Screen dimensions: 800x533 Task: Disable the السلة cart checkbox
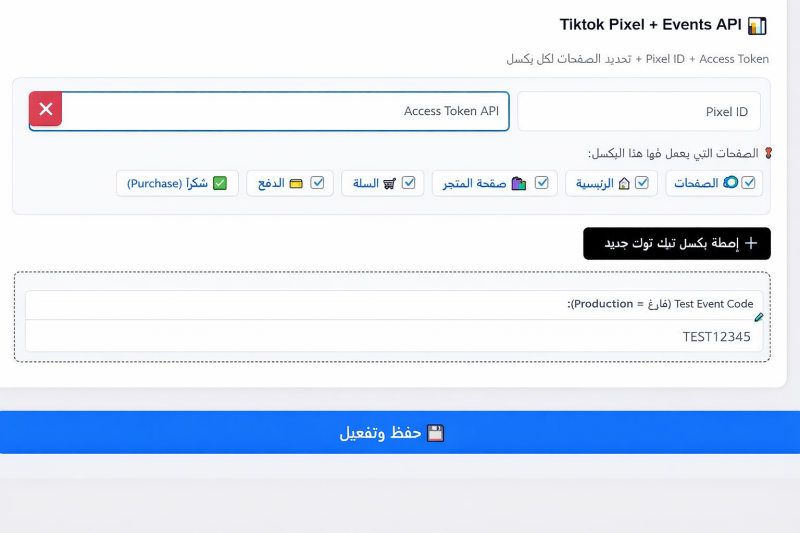pos(408,183)
